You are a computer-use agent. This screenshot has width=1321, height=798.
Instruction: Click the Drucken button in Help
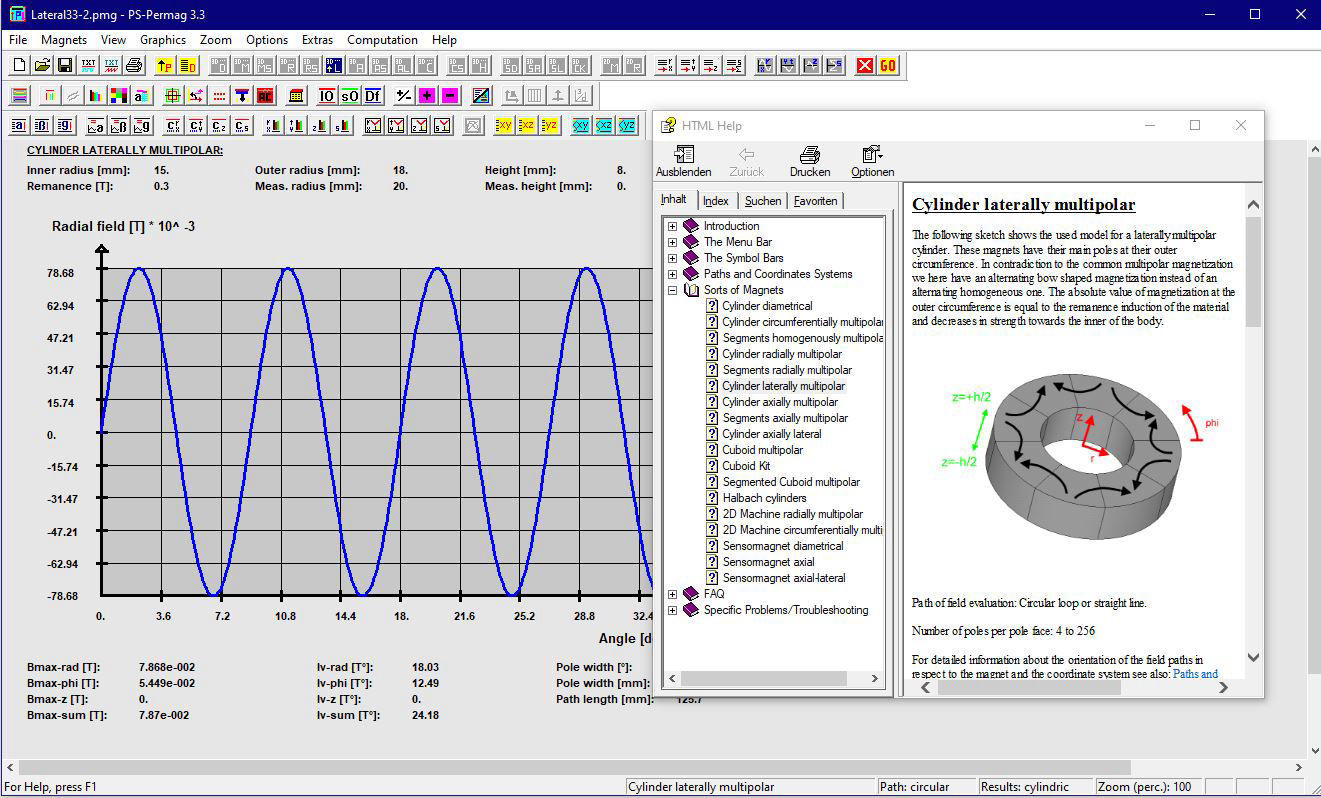[x=810, y=161]
